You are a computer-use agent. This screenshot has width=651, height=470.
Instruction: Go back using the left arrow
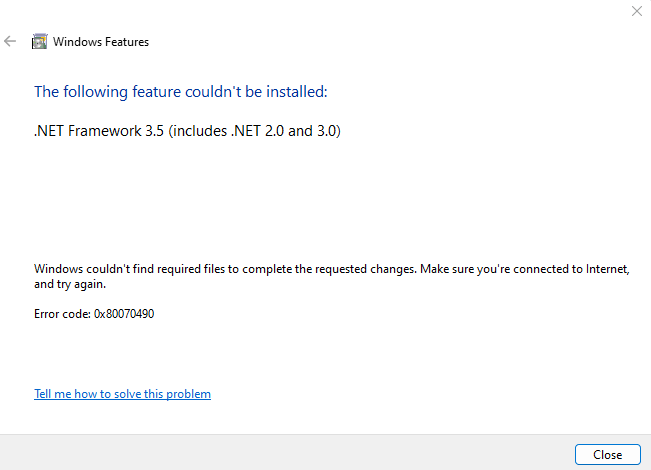coord(10,41)
